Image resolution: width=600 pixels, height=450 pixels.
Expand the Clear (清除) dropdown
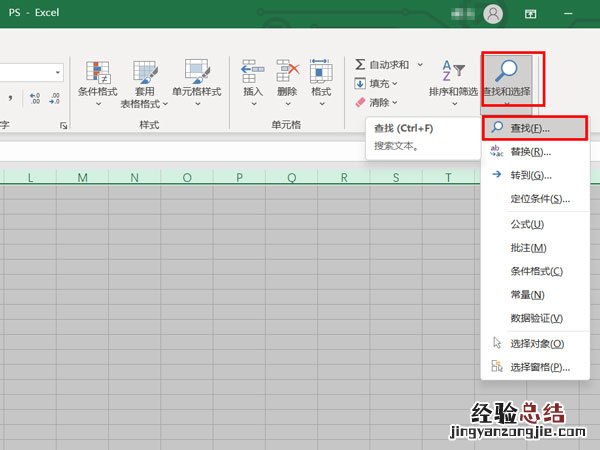click(396, 102)
